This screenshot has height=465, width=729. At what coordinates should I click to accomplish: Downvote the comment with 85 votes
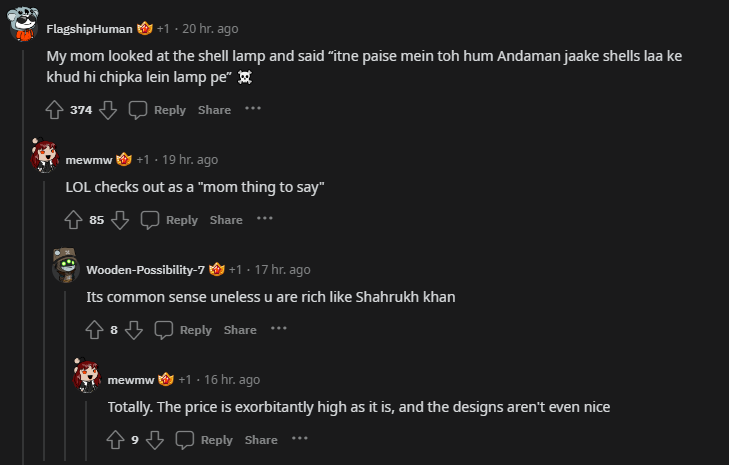click(x=119, y=220)
